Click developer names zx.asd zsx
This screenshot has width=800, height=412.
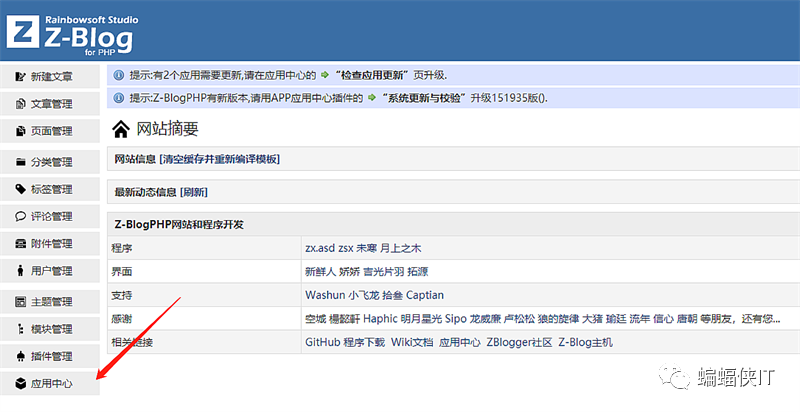click(x=329, y=248)
